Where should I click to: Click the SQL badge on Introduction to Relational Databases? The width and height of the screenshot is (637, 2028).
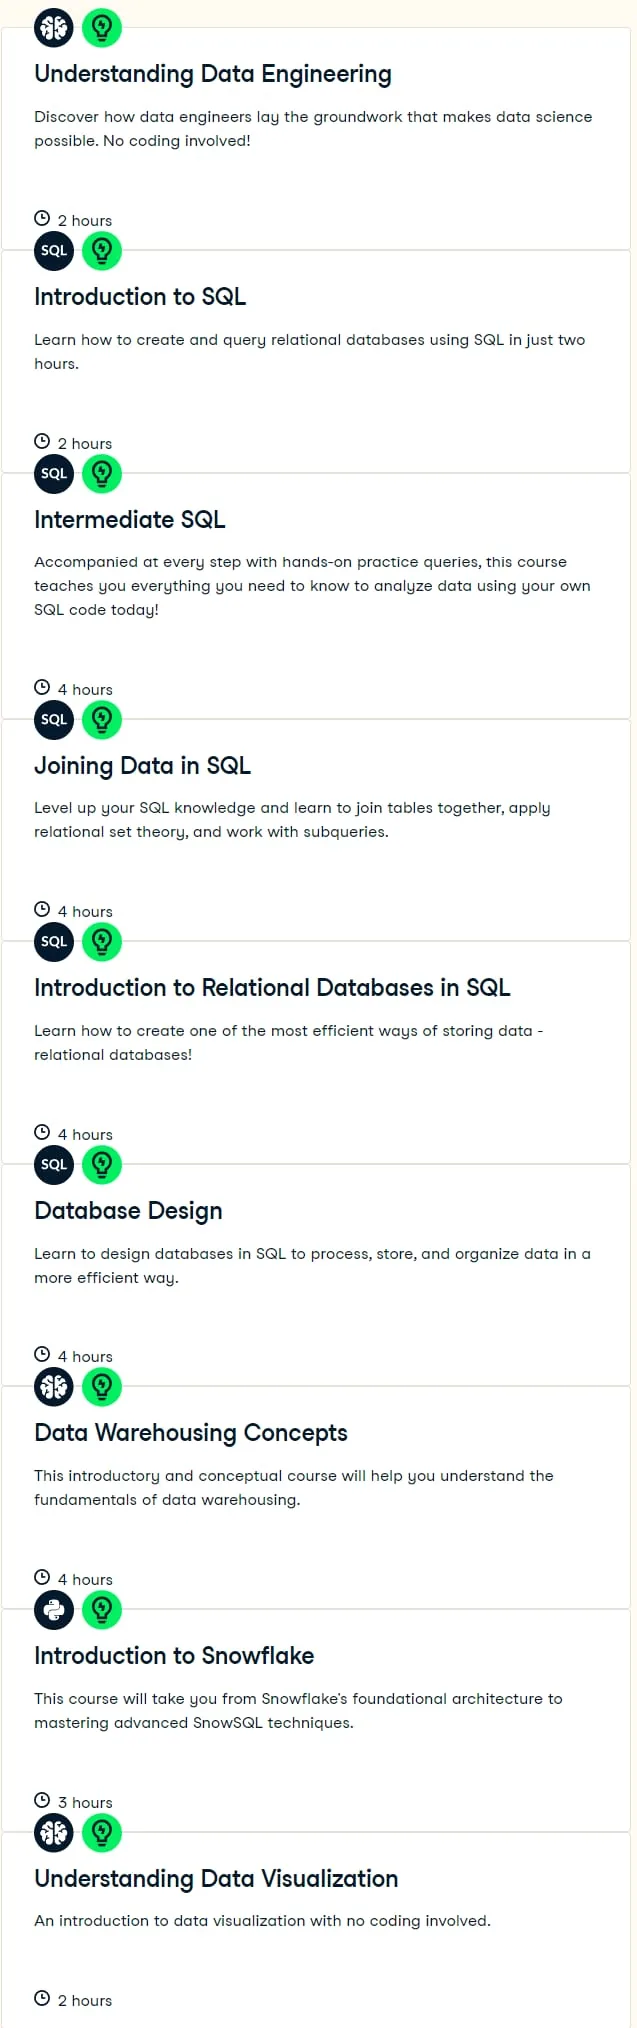pyautogui.click(x=54, y=942)
